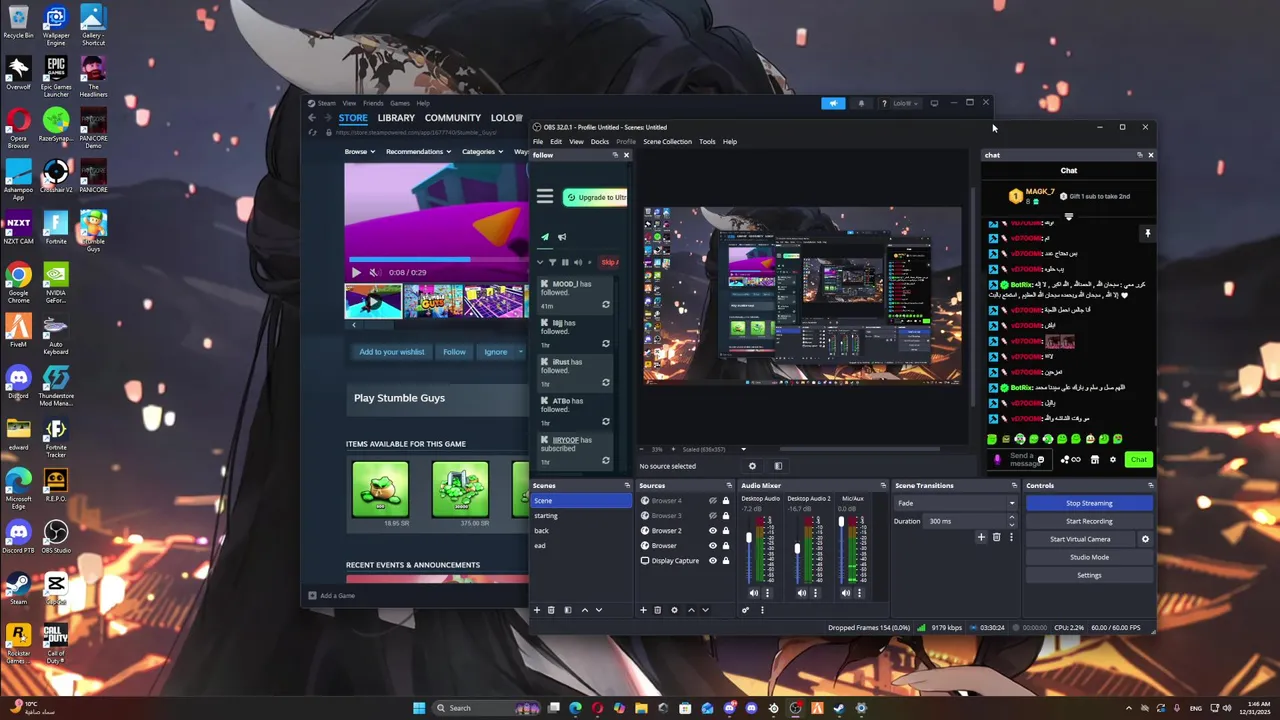Screen dimensions: 1280x720
Task: Click the green Chat send button
Action: [1138, 460]
